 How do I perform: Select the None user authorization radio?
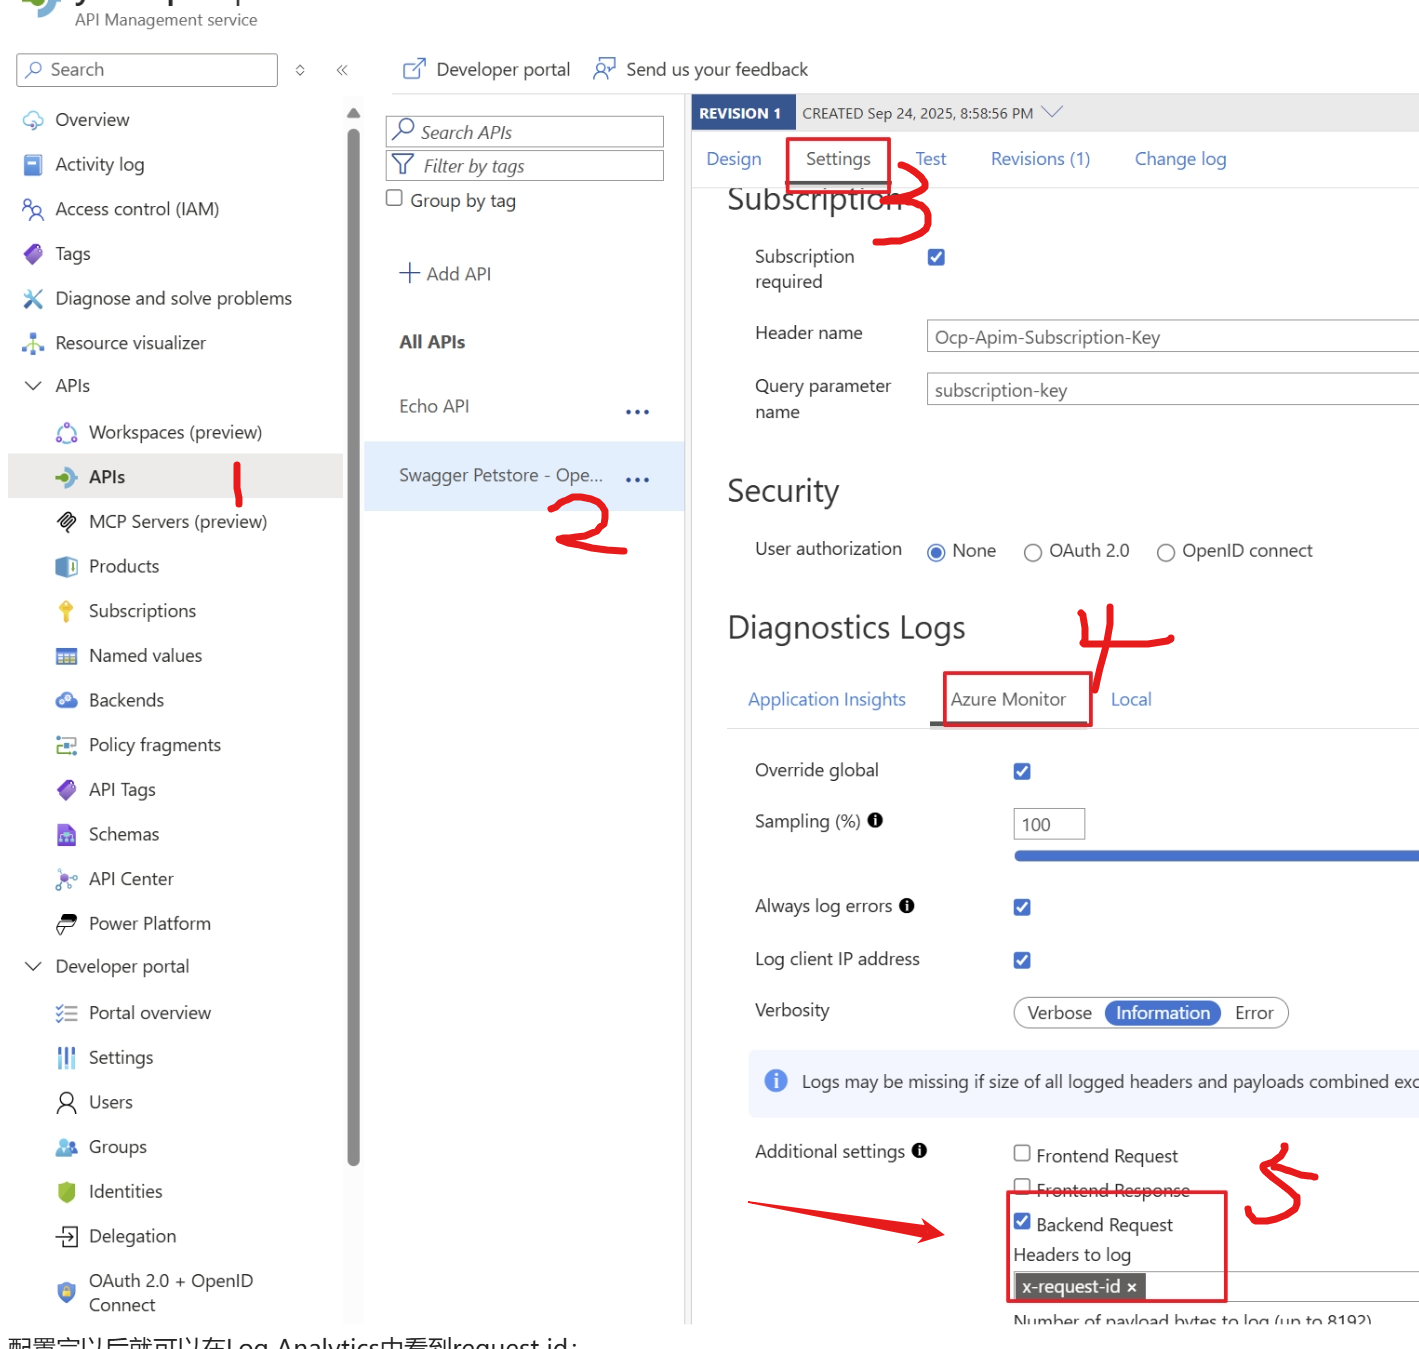936,552
